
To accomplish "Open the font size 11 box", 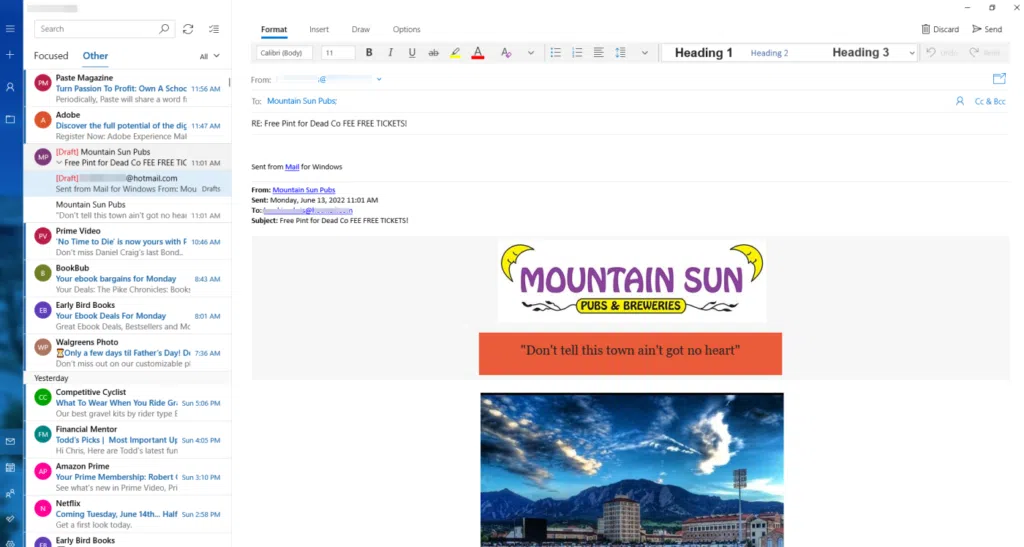I will click(338, 53).
